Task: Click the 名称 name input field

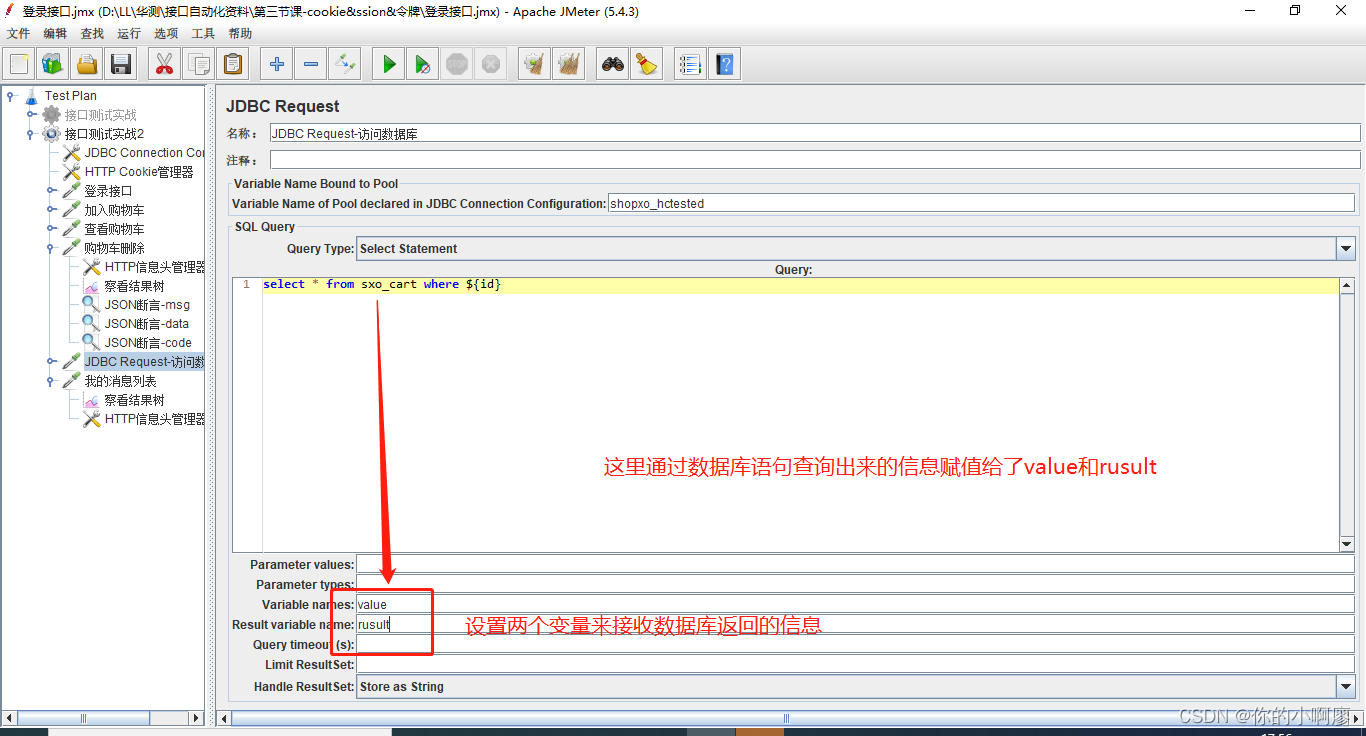Action: [x=815, y=133]
